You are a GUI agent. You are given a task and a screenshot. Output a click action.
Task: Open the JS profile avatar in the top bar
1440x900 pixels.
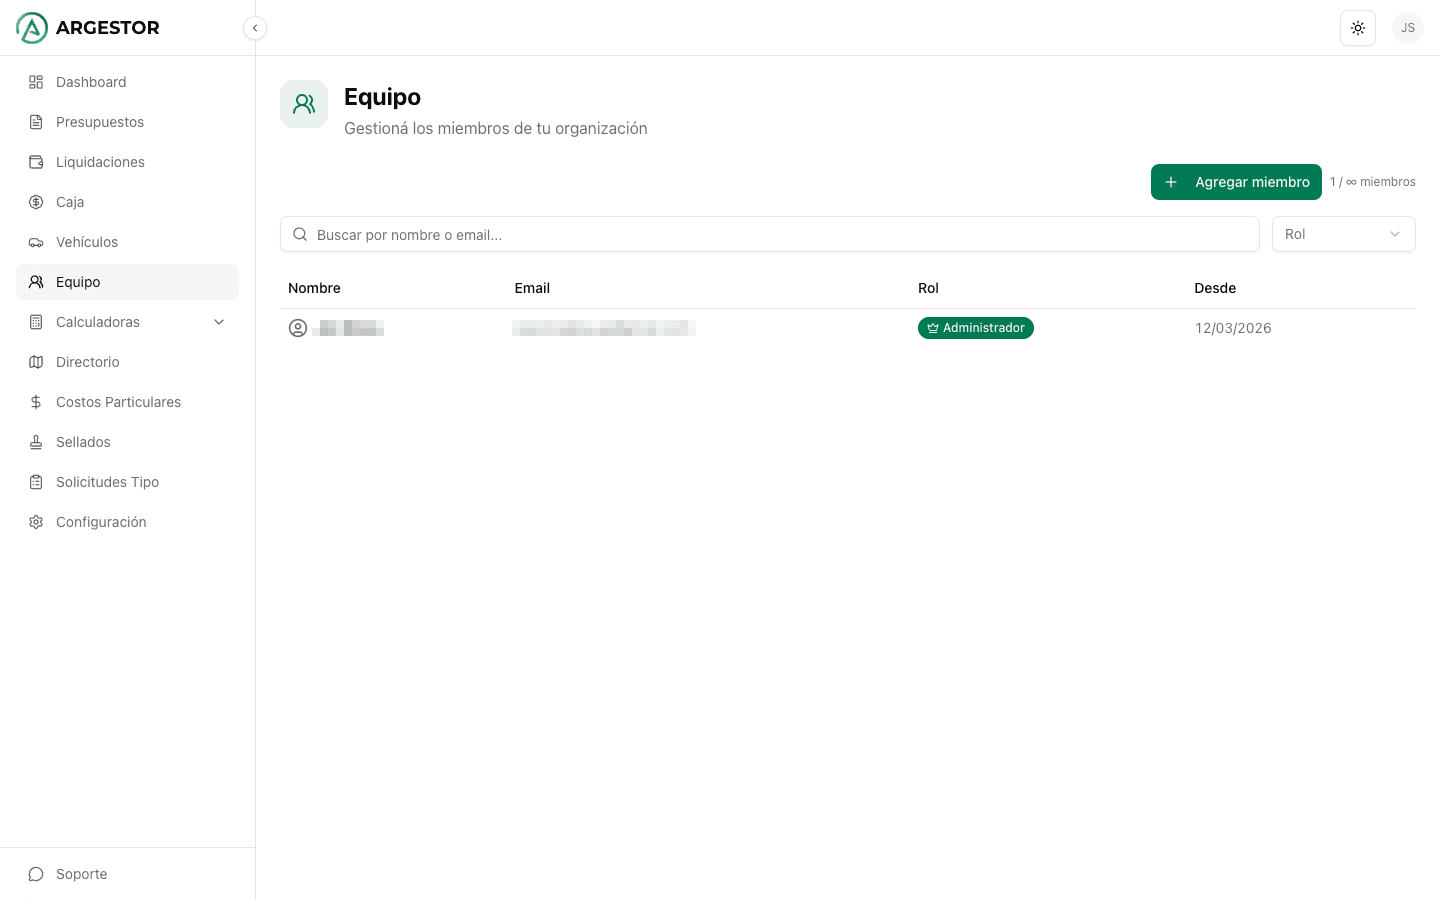point(1408,28)
